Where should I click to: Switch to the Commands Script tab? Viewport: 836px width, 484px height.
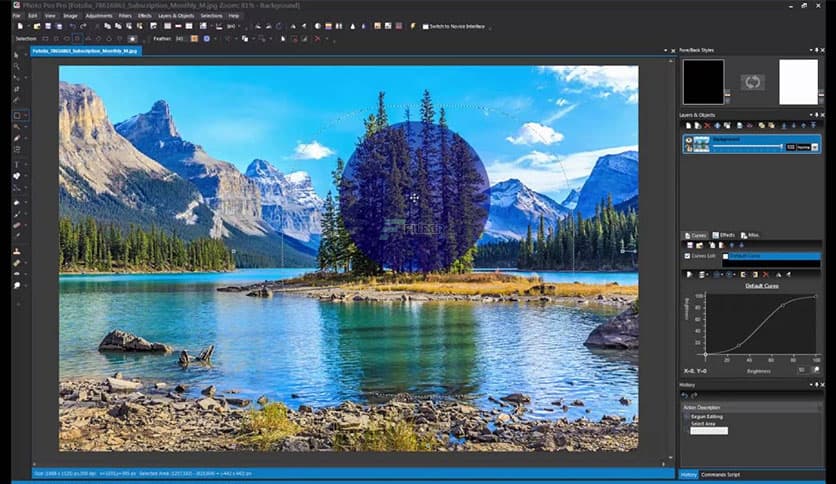(720, 474)
